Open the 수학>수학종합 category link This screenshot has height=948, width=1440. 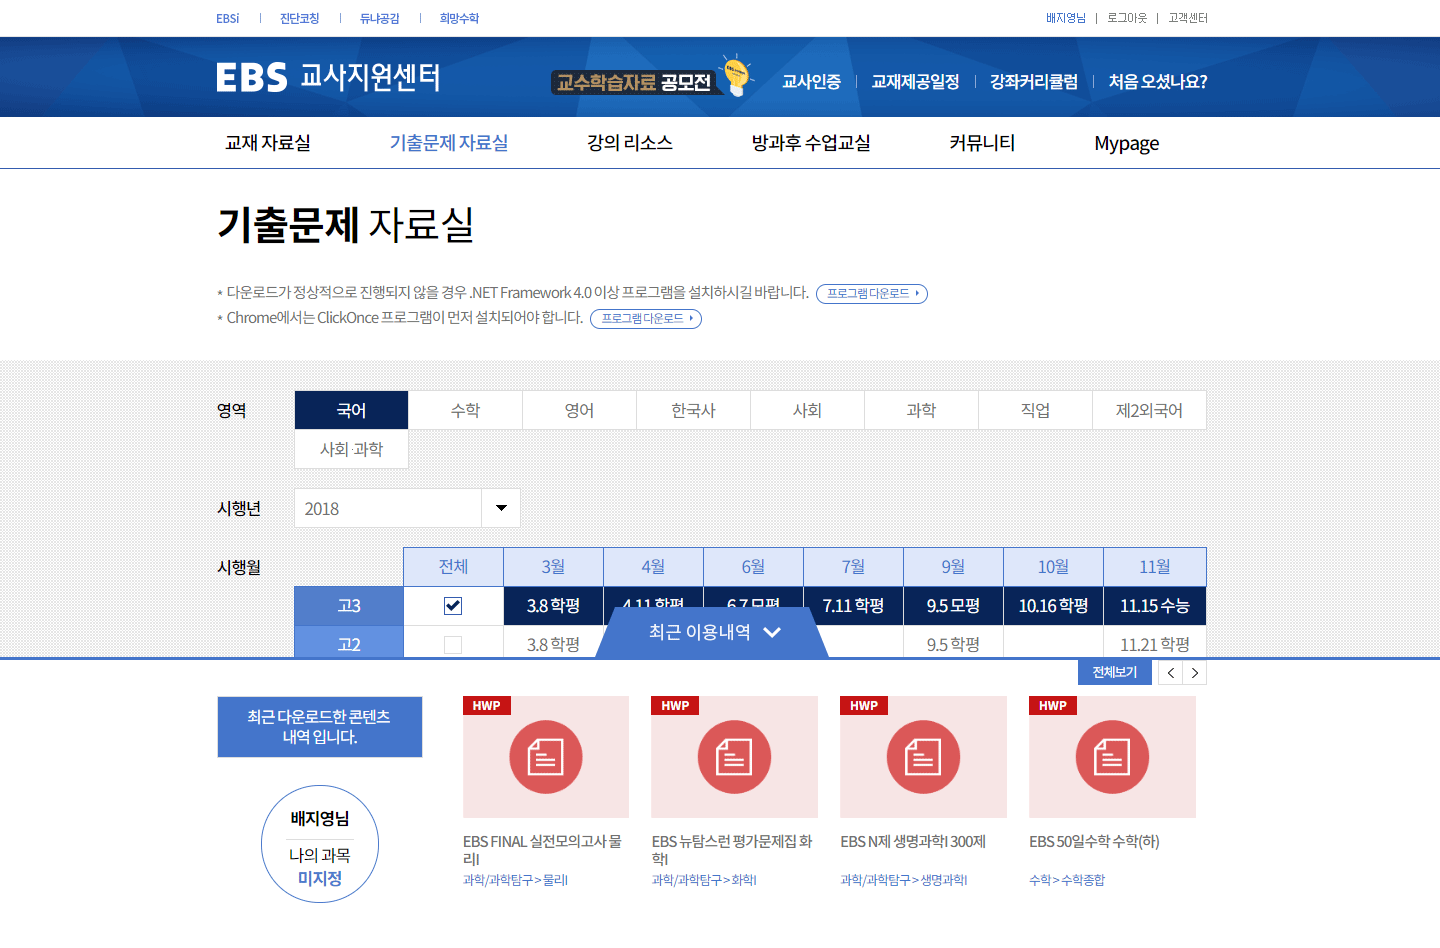1067,880
